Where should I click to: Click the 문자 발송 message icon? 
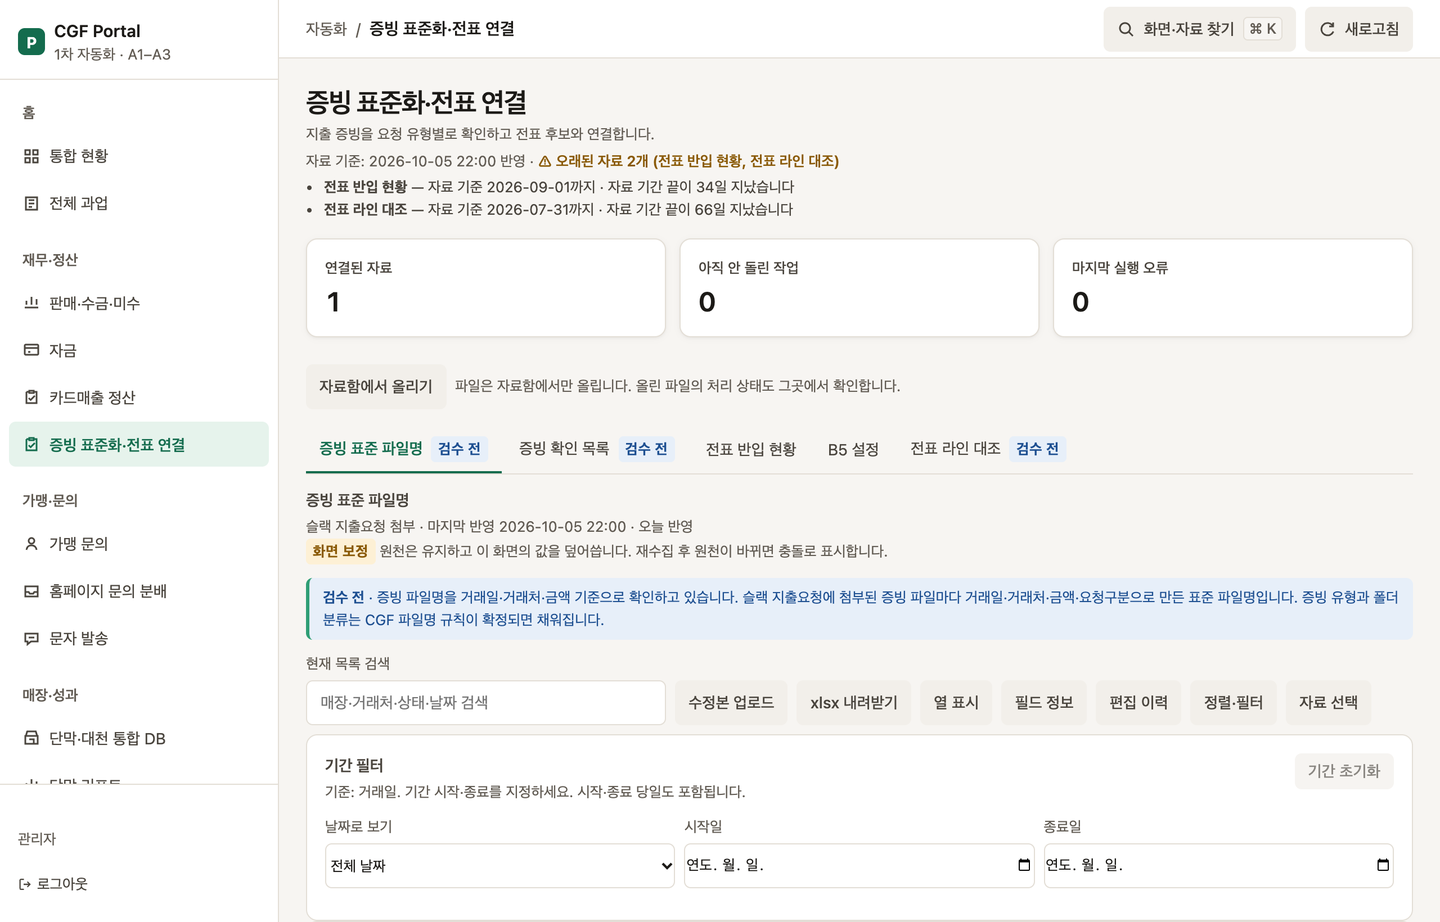(31, 638)
